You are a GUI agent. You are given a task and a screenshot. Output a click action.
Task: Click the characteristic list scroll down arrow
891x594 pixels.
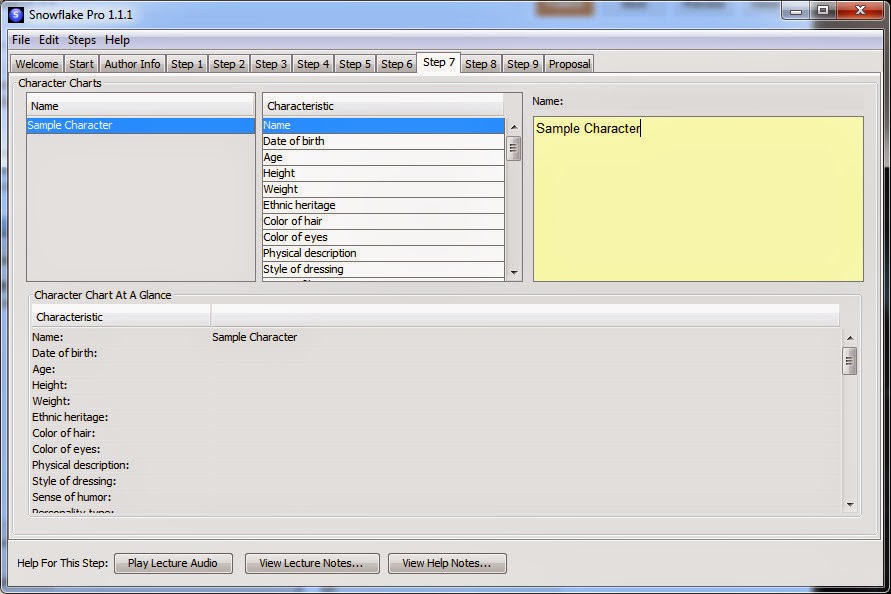(x=514, y=272)
